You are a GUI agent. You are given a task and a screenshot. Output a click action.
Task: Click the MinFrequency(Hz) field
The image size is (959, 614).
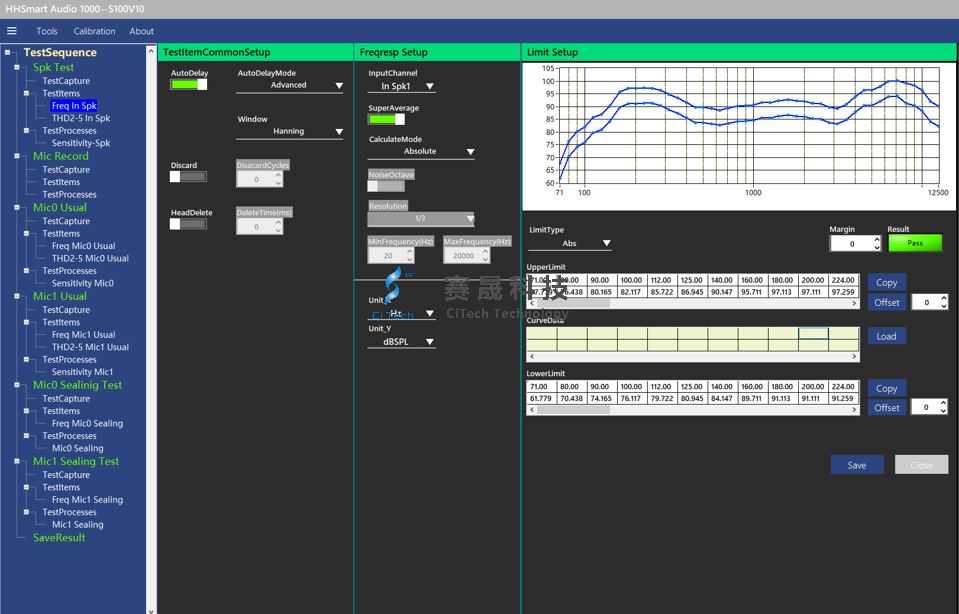click(388, 256)
